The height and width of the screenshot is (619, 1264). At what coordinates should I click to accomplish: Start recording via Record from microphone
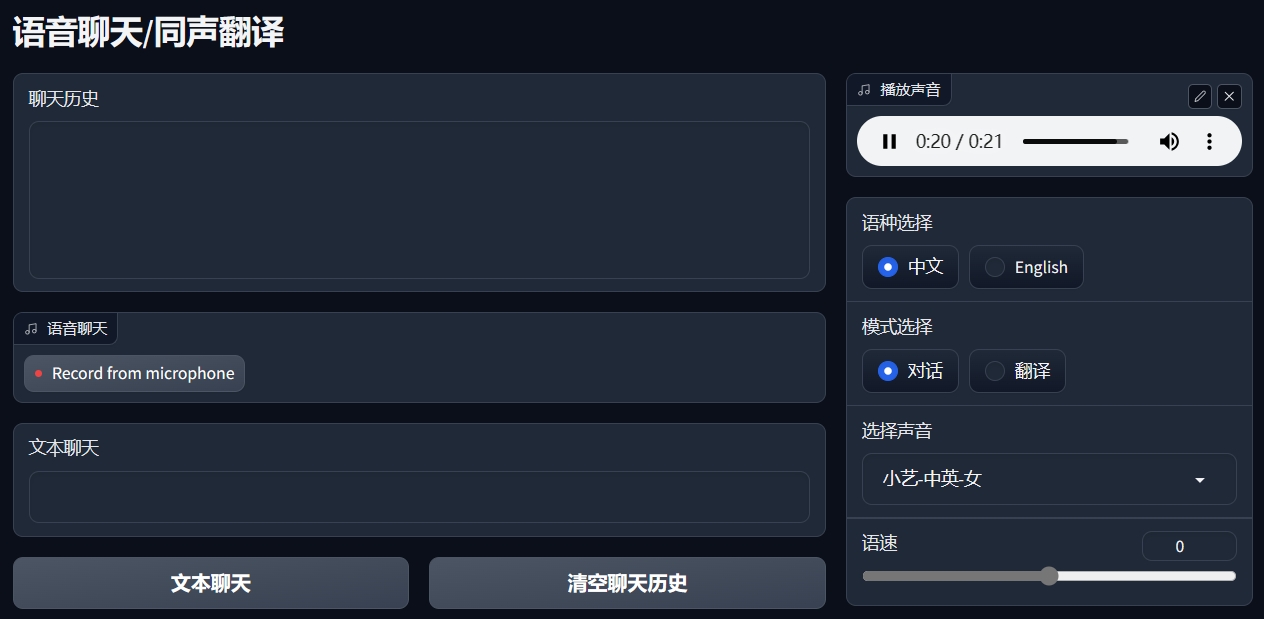(x=134, y=373)
